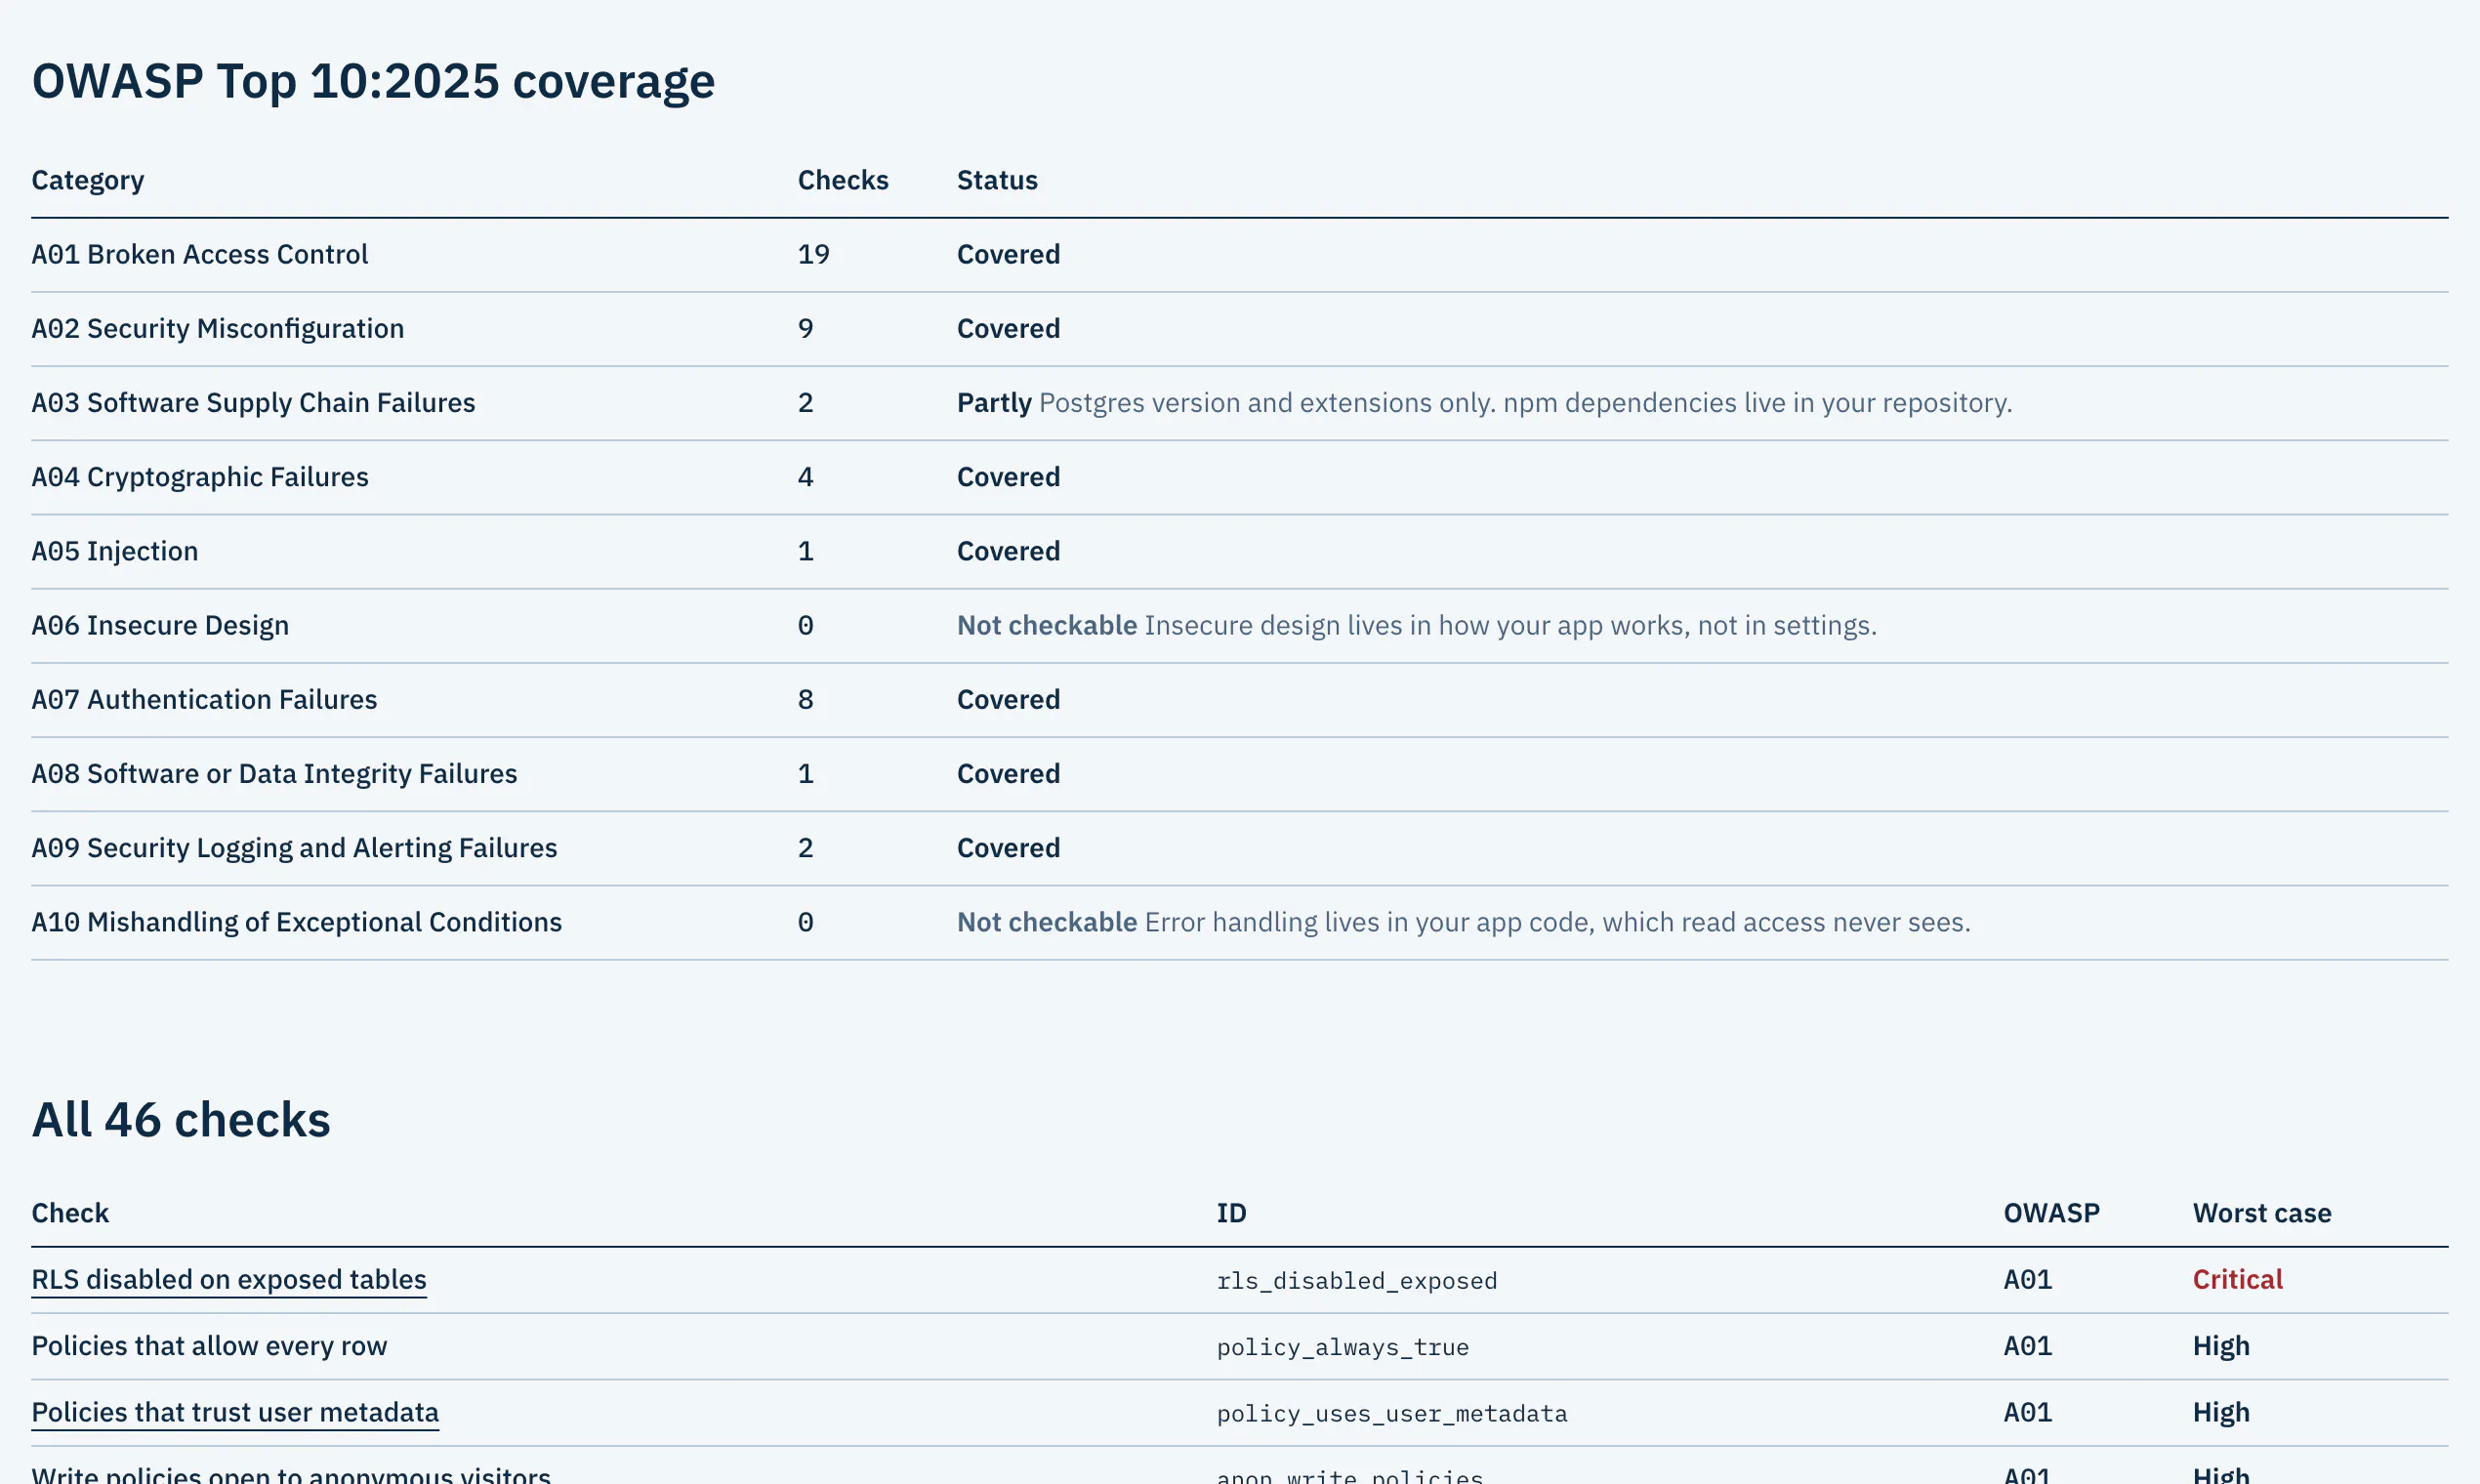Click the 'OWASP' column header
The image size is (2480, 1484).
click(x=2051, y=1213)
